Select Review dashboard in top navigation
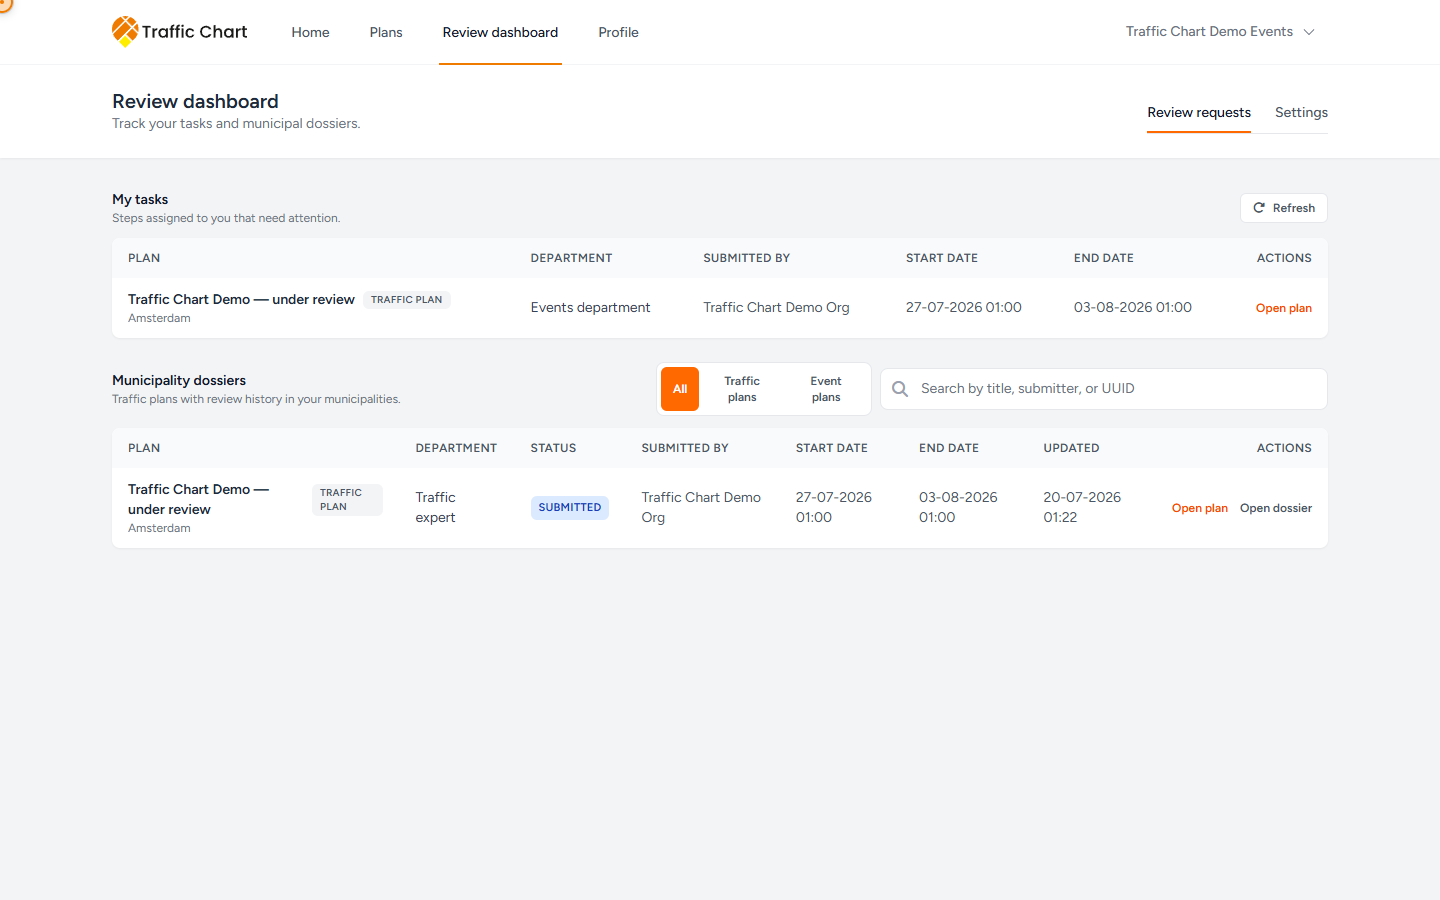This screenshot has width=1440, height=900. [500, 32]
